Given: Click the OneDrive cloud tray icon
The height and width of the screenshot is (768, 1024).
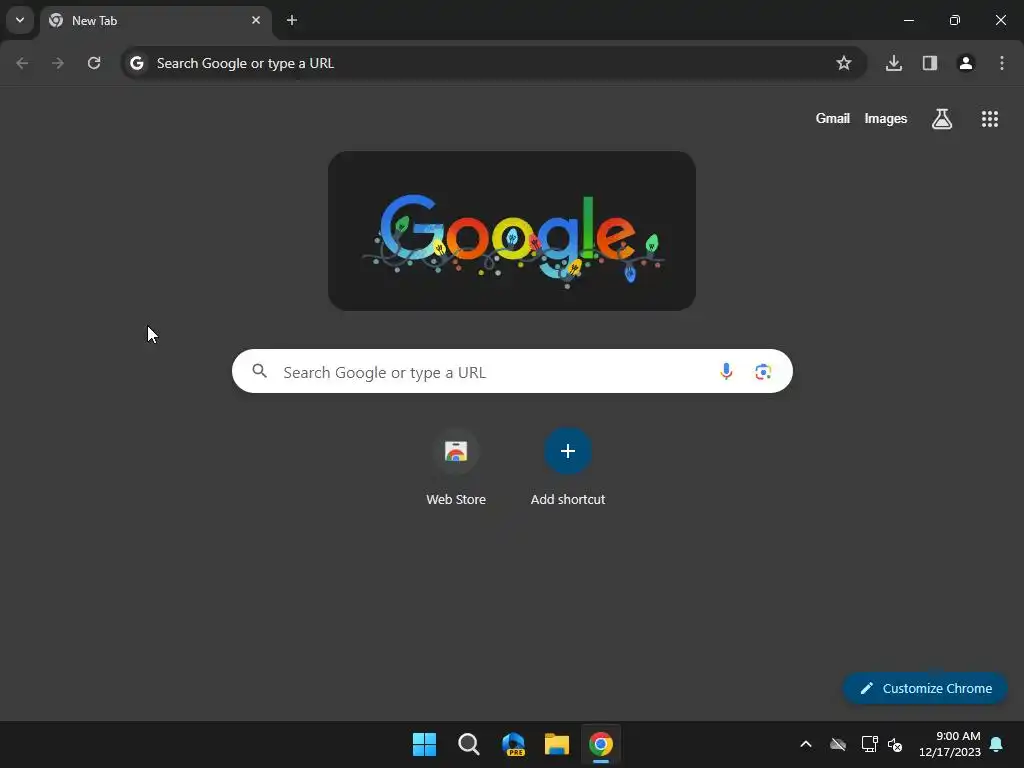Looking at the screenshot, I should click(x=838, y=744).
